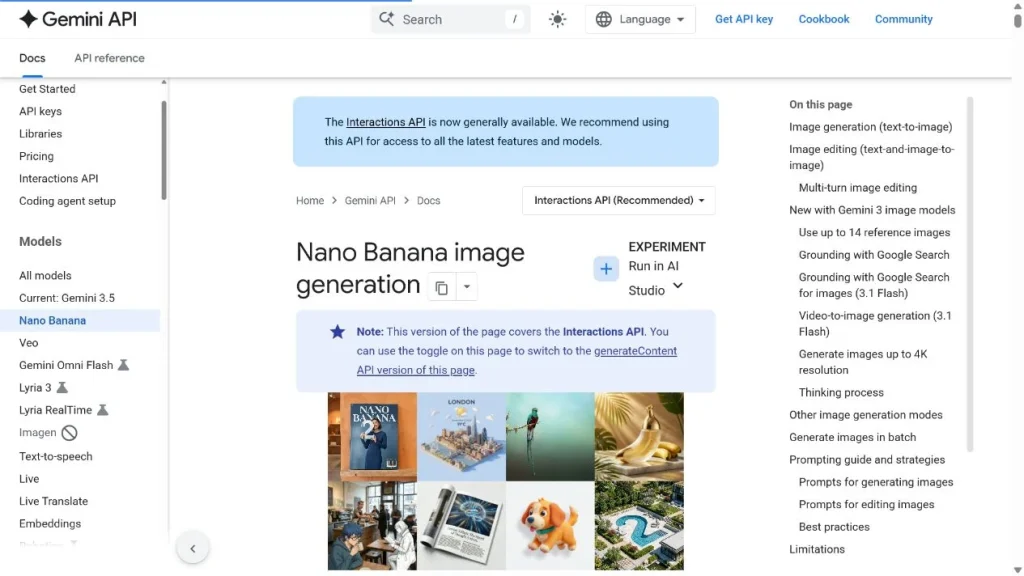The height and width of the screenshot is (576, 1024).
Task: Click the London isometric city thumbnail
Action: coord(461,437)
